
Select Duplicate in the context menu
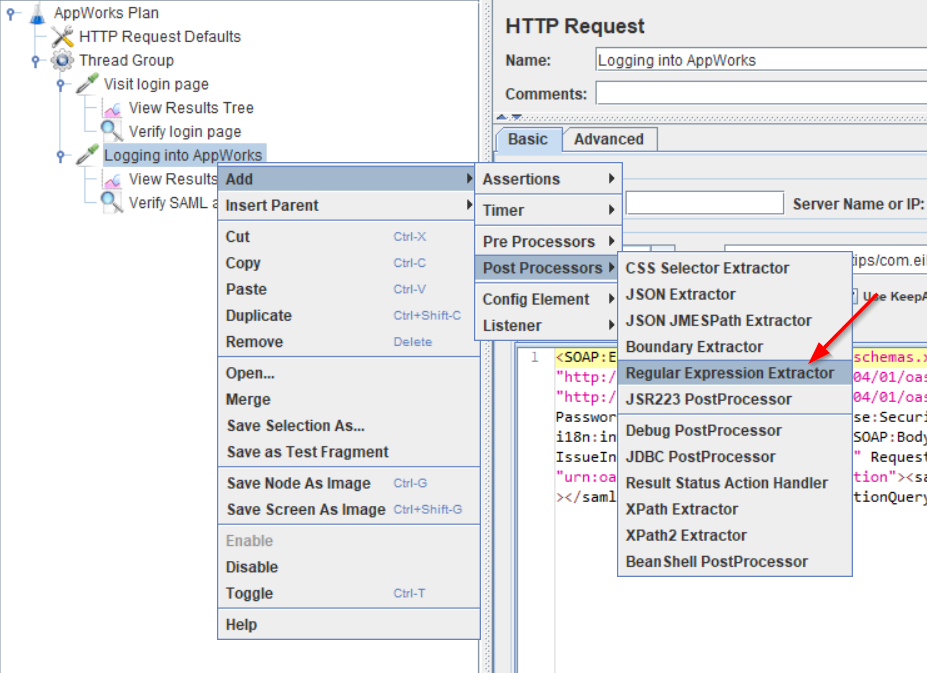259,315
